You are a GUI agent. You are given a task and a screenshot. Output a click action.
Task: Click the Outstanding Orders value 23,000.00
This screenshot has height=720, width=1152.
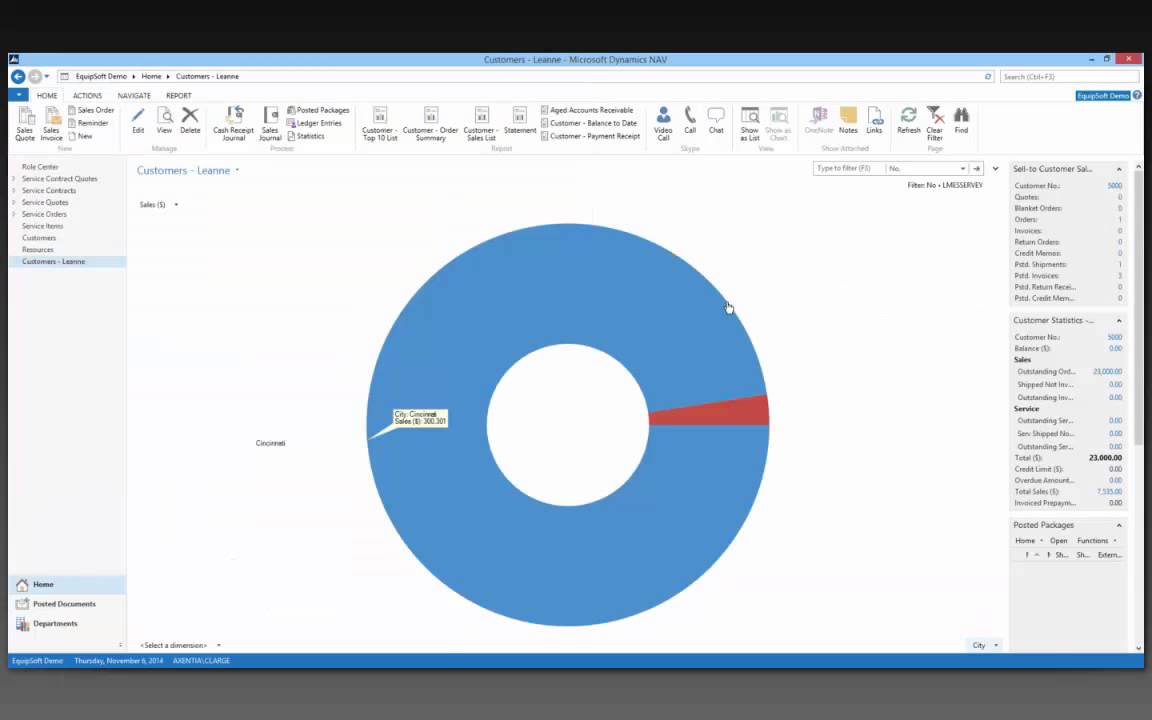(1107, 372)
